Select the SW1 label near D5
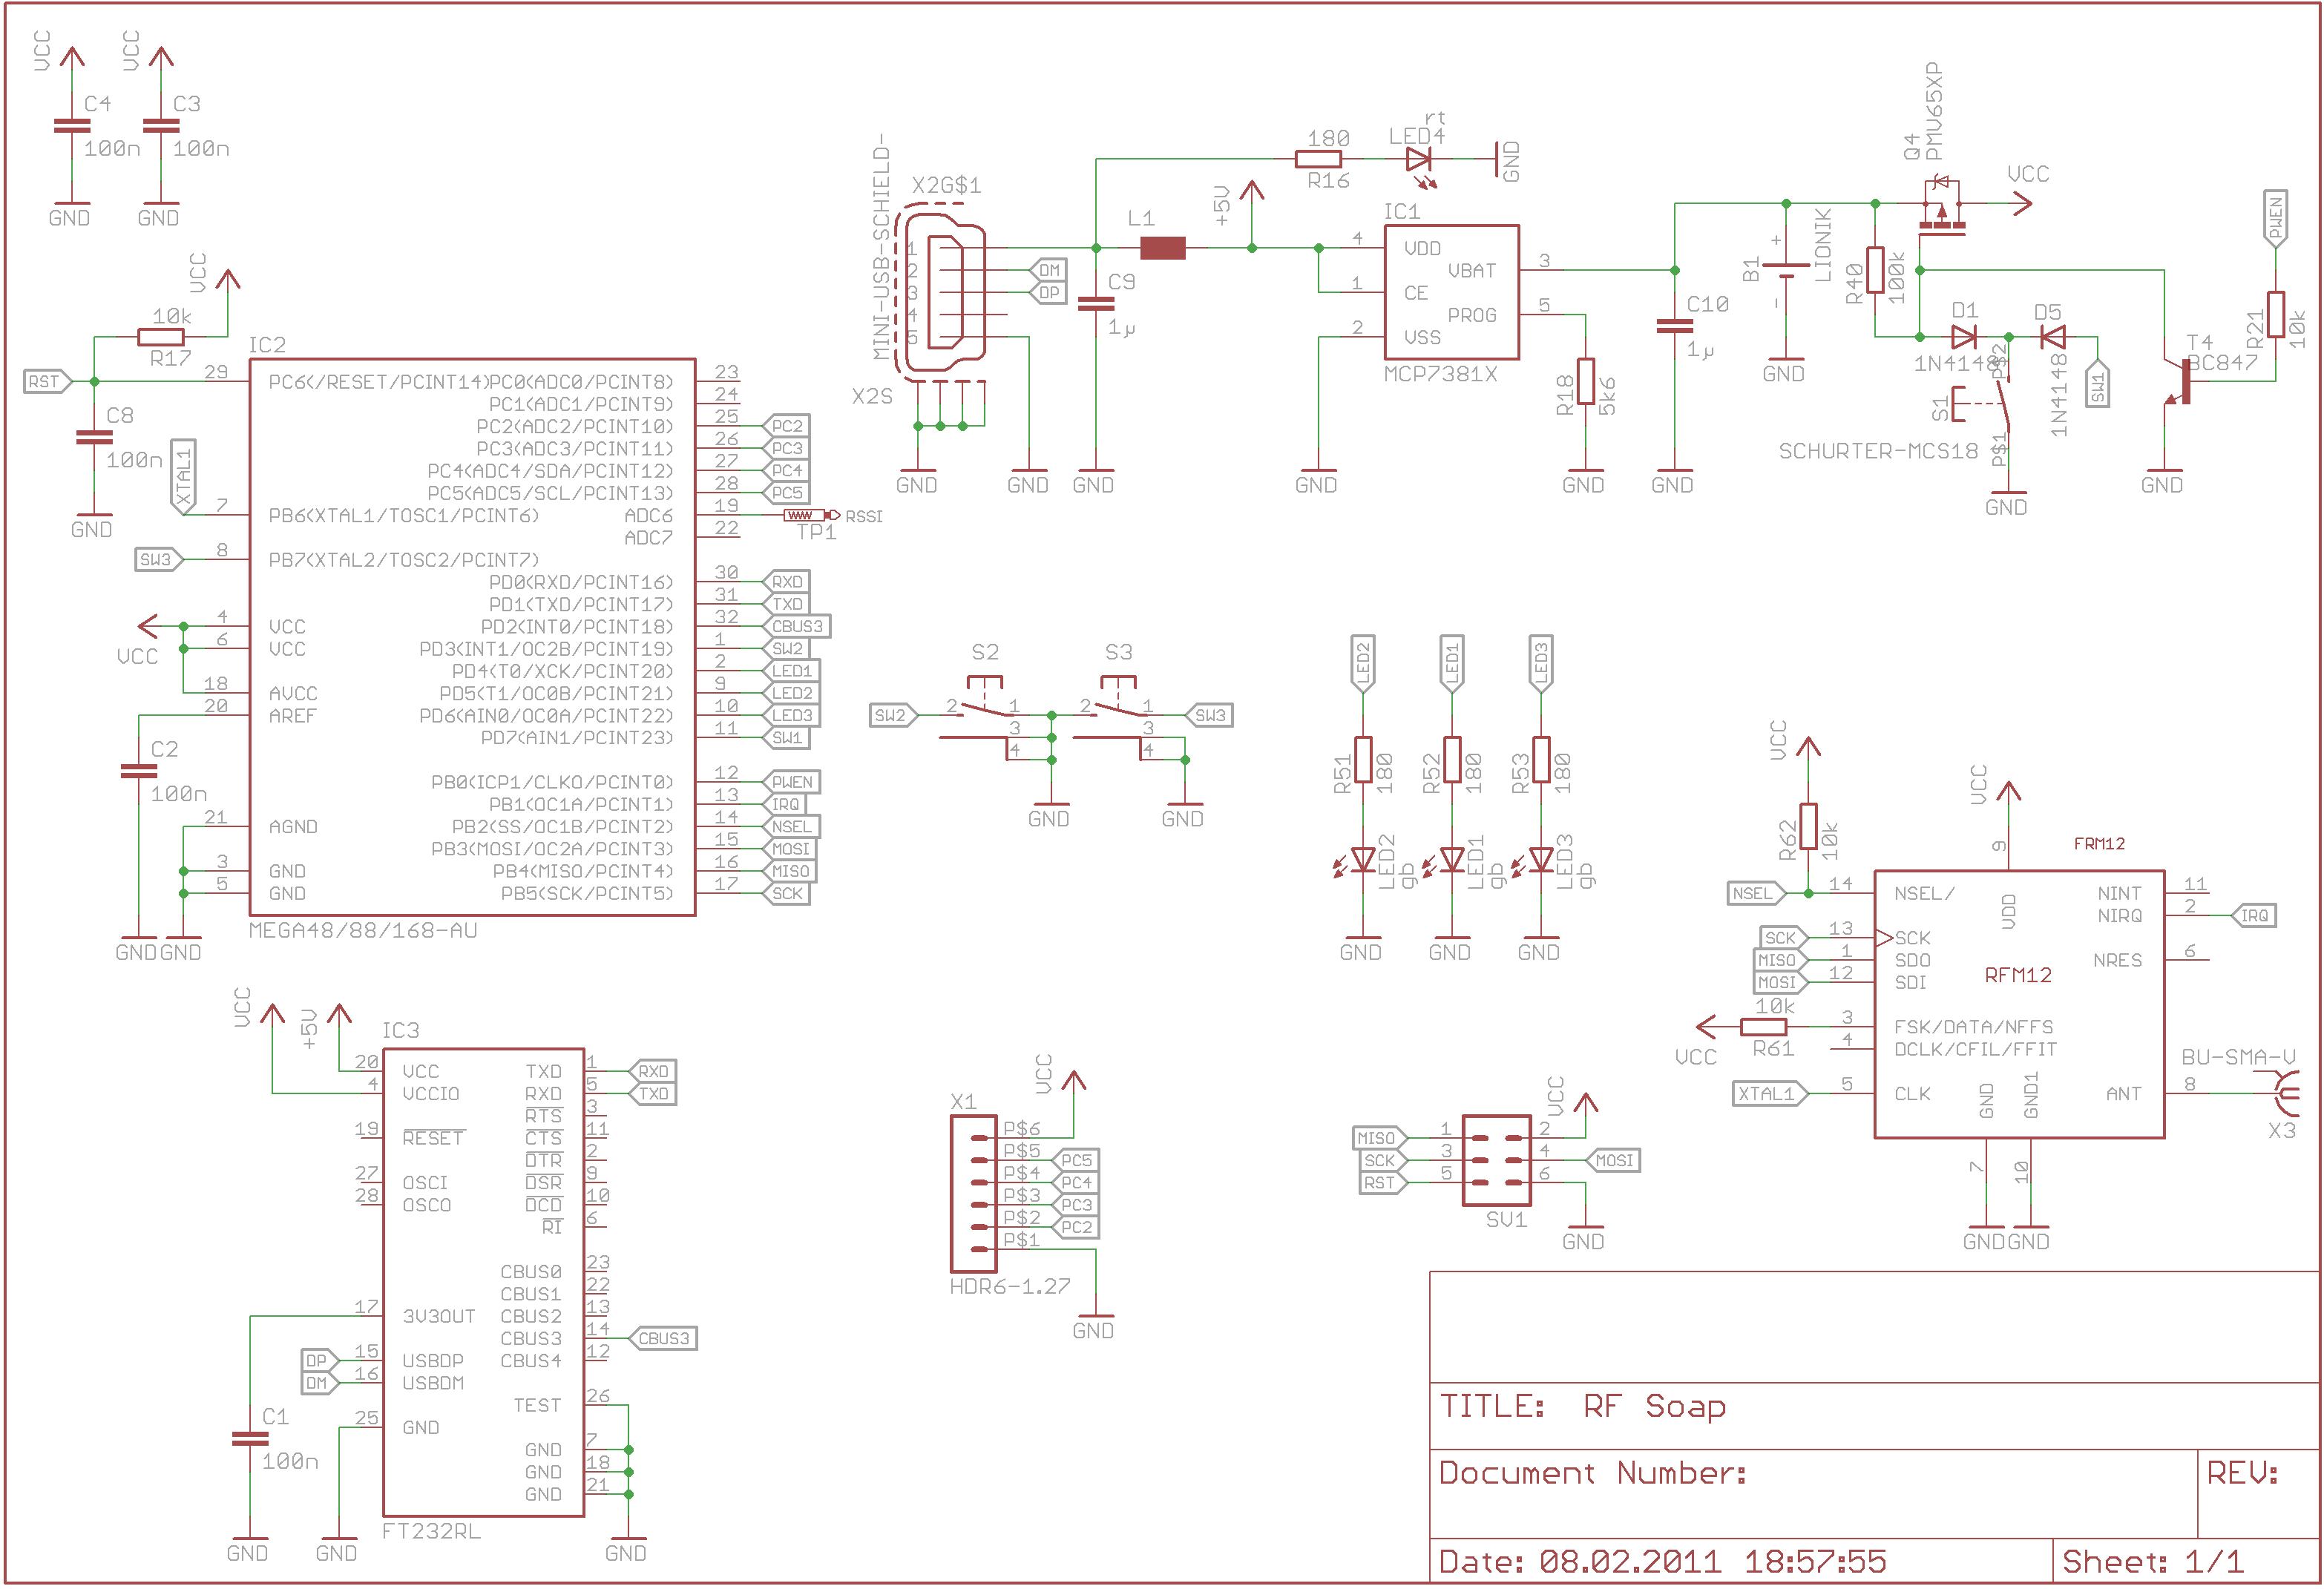 pyautogui.click(x=2098, y=383)
